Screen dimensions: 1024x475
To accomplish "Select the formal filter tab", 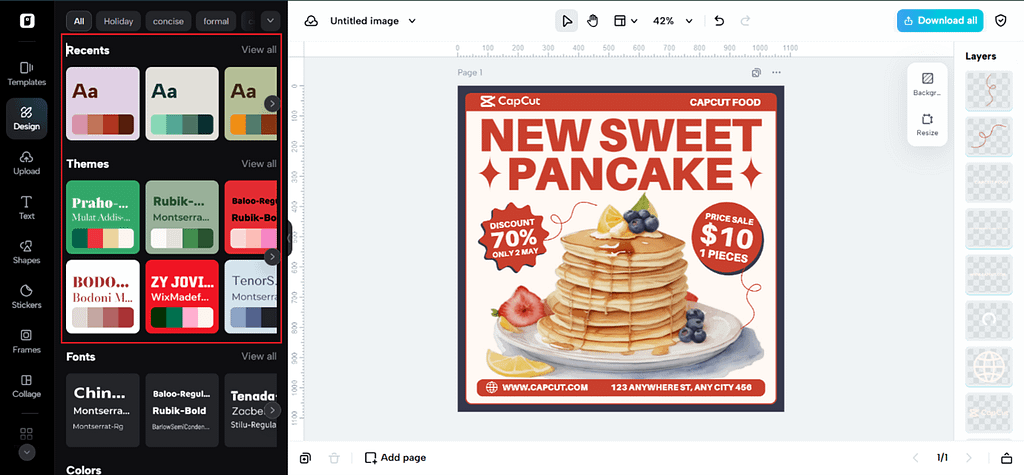I will point(215,20).
